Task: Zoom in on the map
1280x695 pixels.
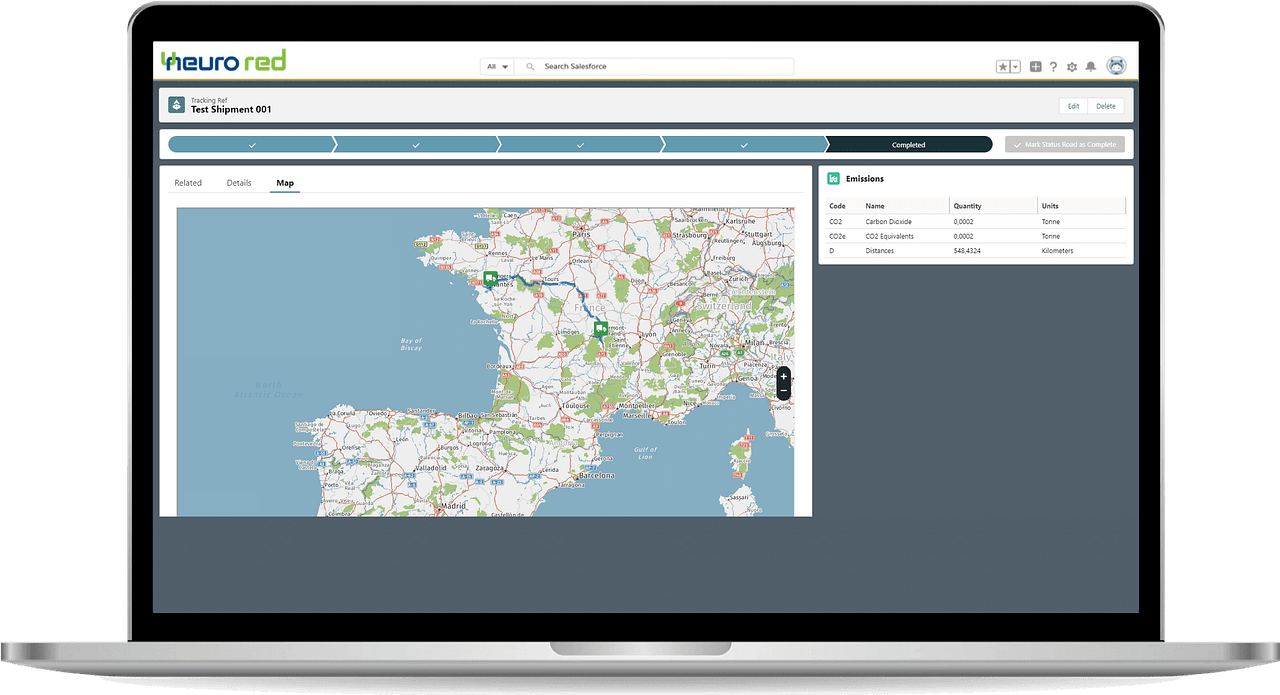Action: 783,376
